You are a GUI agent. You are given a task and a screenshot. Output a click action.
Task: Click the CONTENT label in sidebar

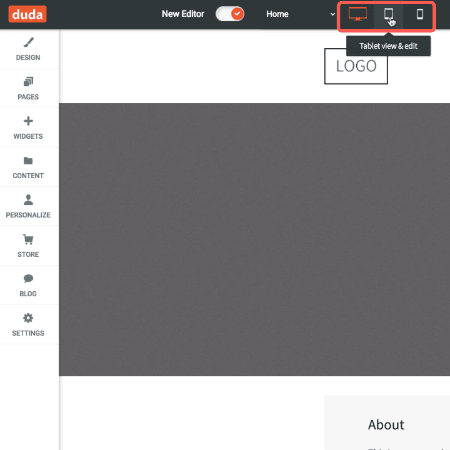point(28,176)
